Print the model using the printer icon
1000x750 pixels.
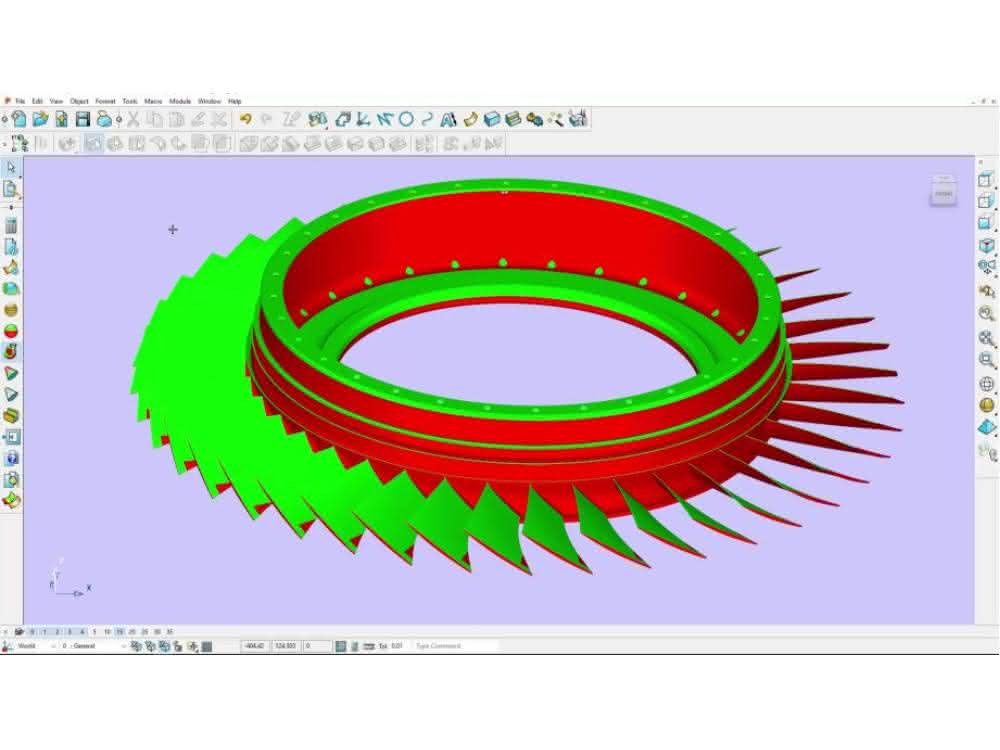point(104,119)
